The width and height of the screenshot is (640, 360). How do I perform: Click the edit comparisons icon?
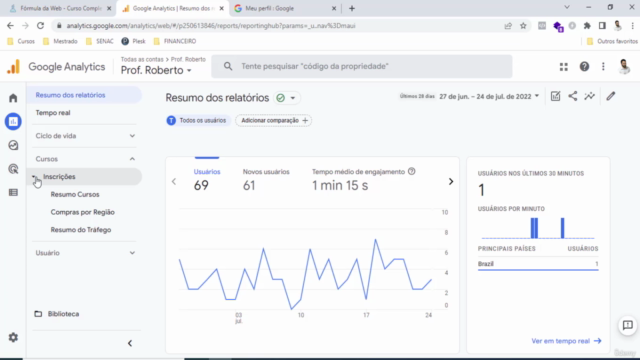pyautogui.click(x=556, y=96)
